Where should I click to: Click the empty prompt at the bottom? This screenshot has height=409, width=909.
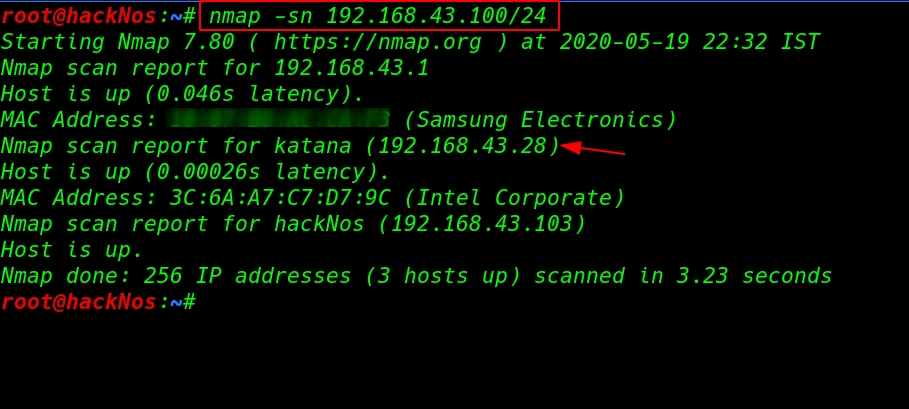tap(99, 302)
